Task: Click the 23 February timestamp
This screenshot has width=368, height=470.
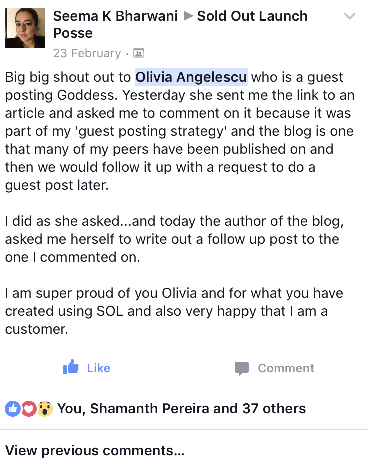Action: [87, 53]
